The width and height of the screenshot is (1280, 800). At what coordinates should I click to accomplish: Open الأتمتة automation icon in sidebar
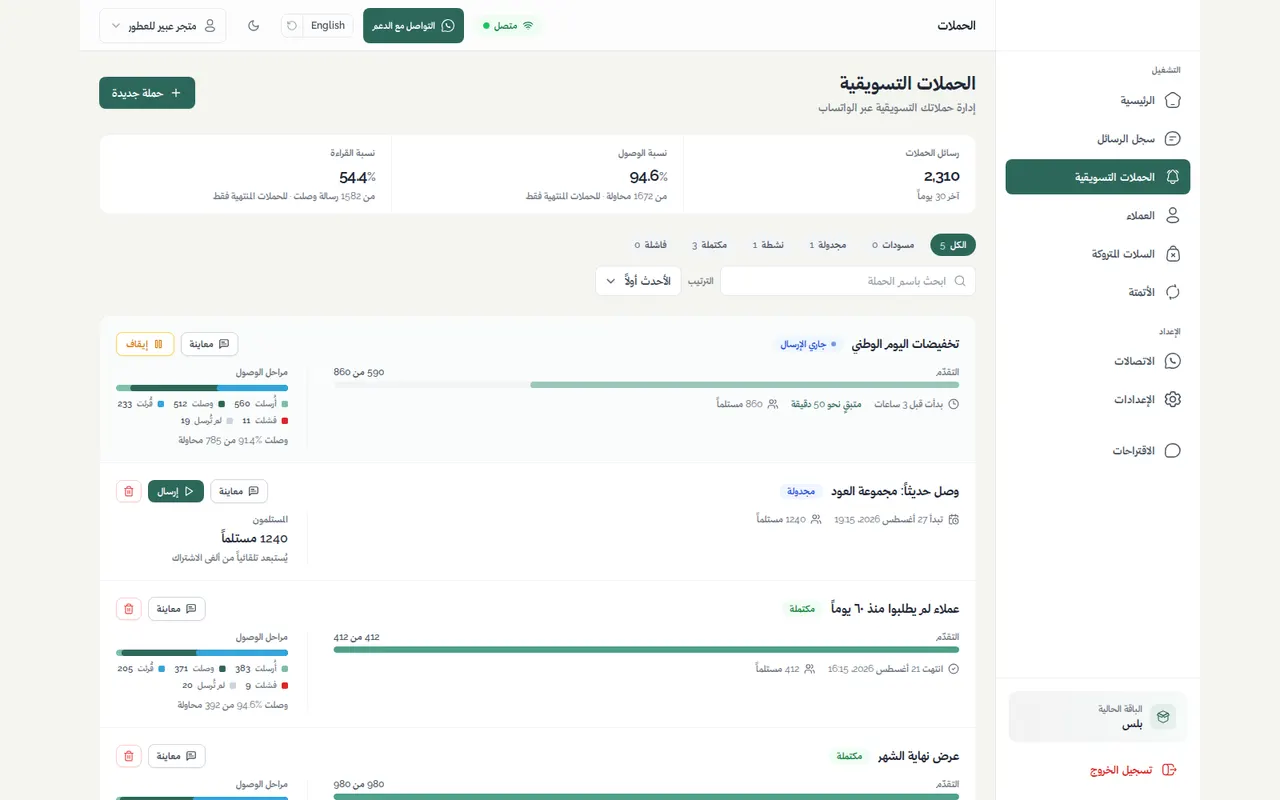tap(1173, 292)
